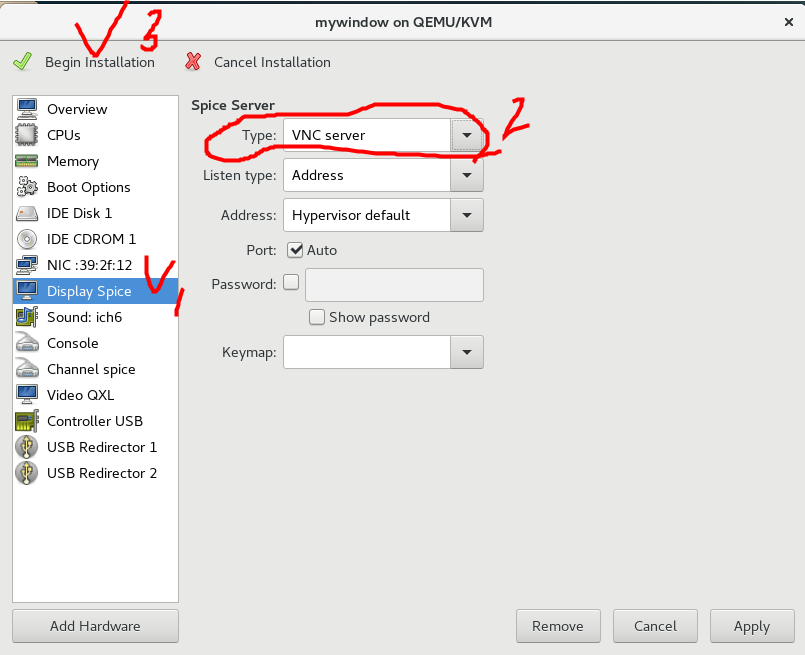This screenshot has height=655, width=805.
Task: Enable the Password checkbox
Action: click(291, 282)
